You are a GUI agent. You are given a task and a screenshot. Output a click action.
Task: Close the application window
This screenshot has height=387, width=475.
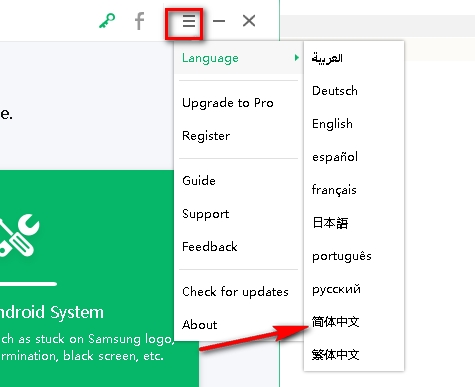click(x=249, y=21)
